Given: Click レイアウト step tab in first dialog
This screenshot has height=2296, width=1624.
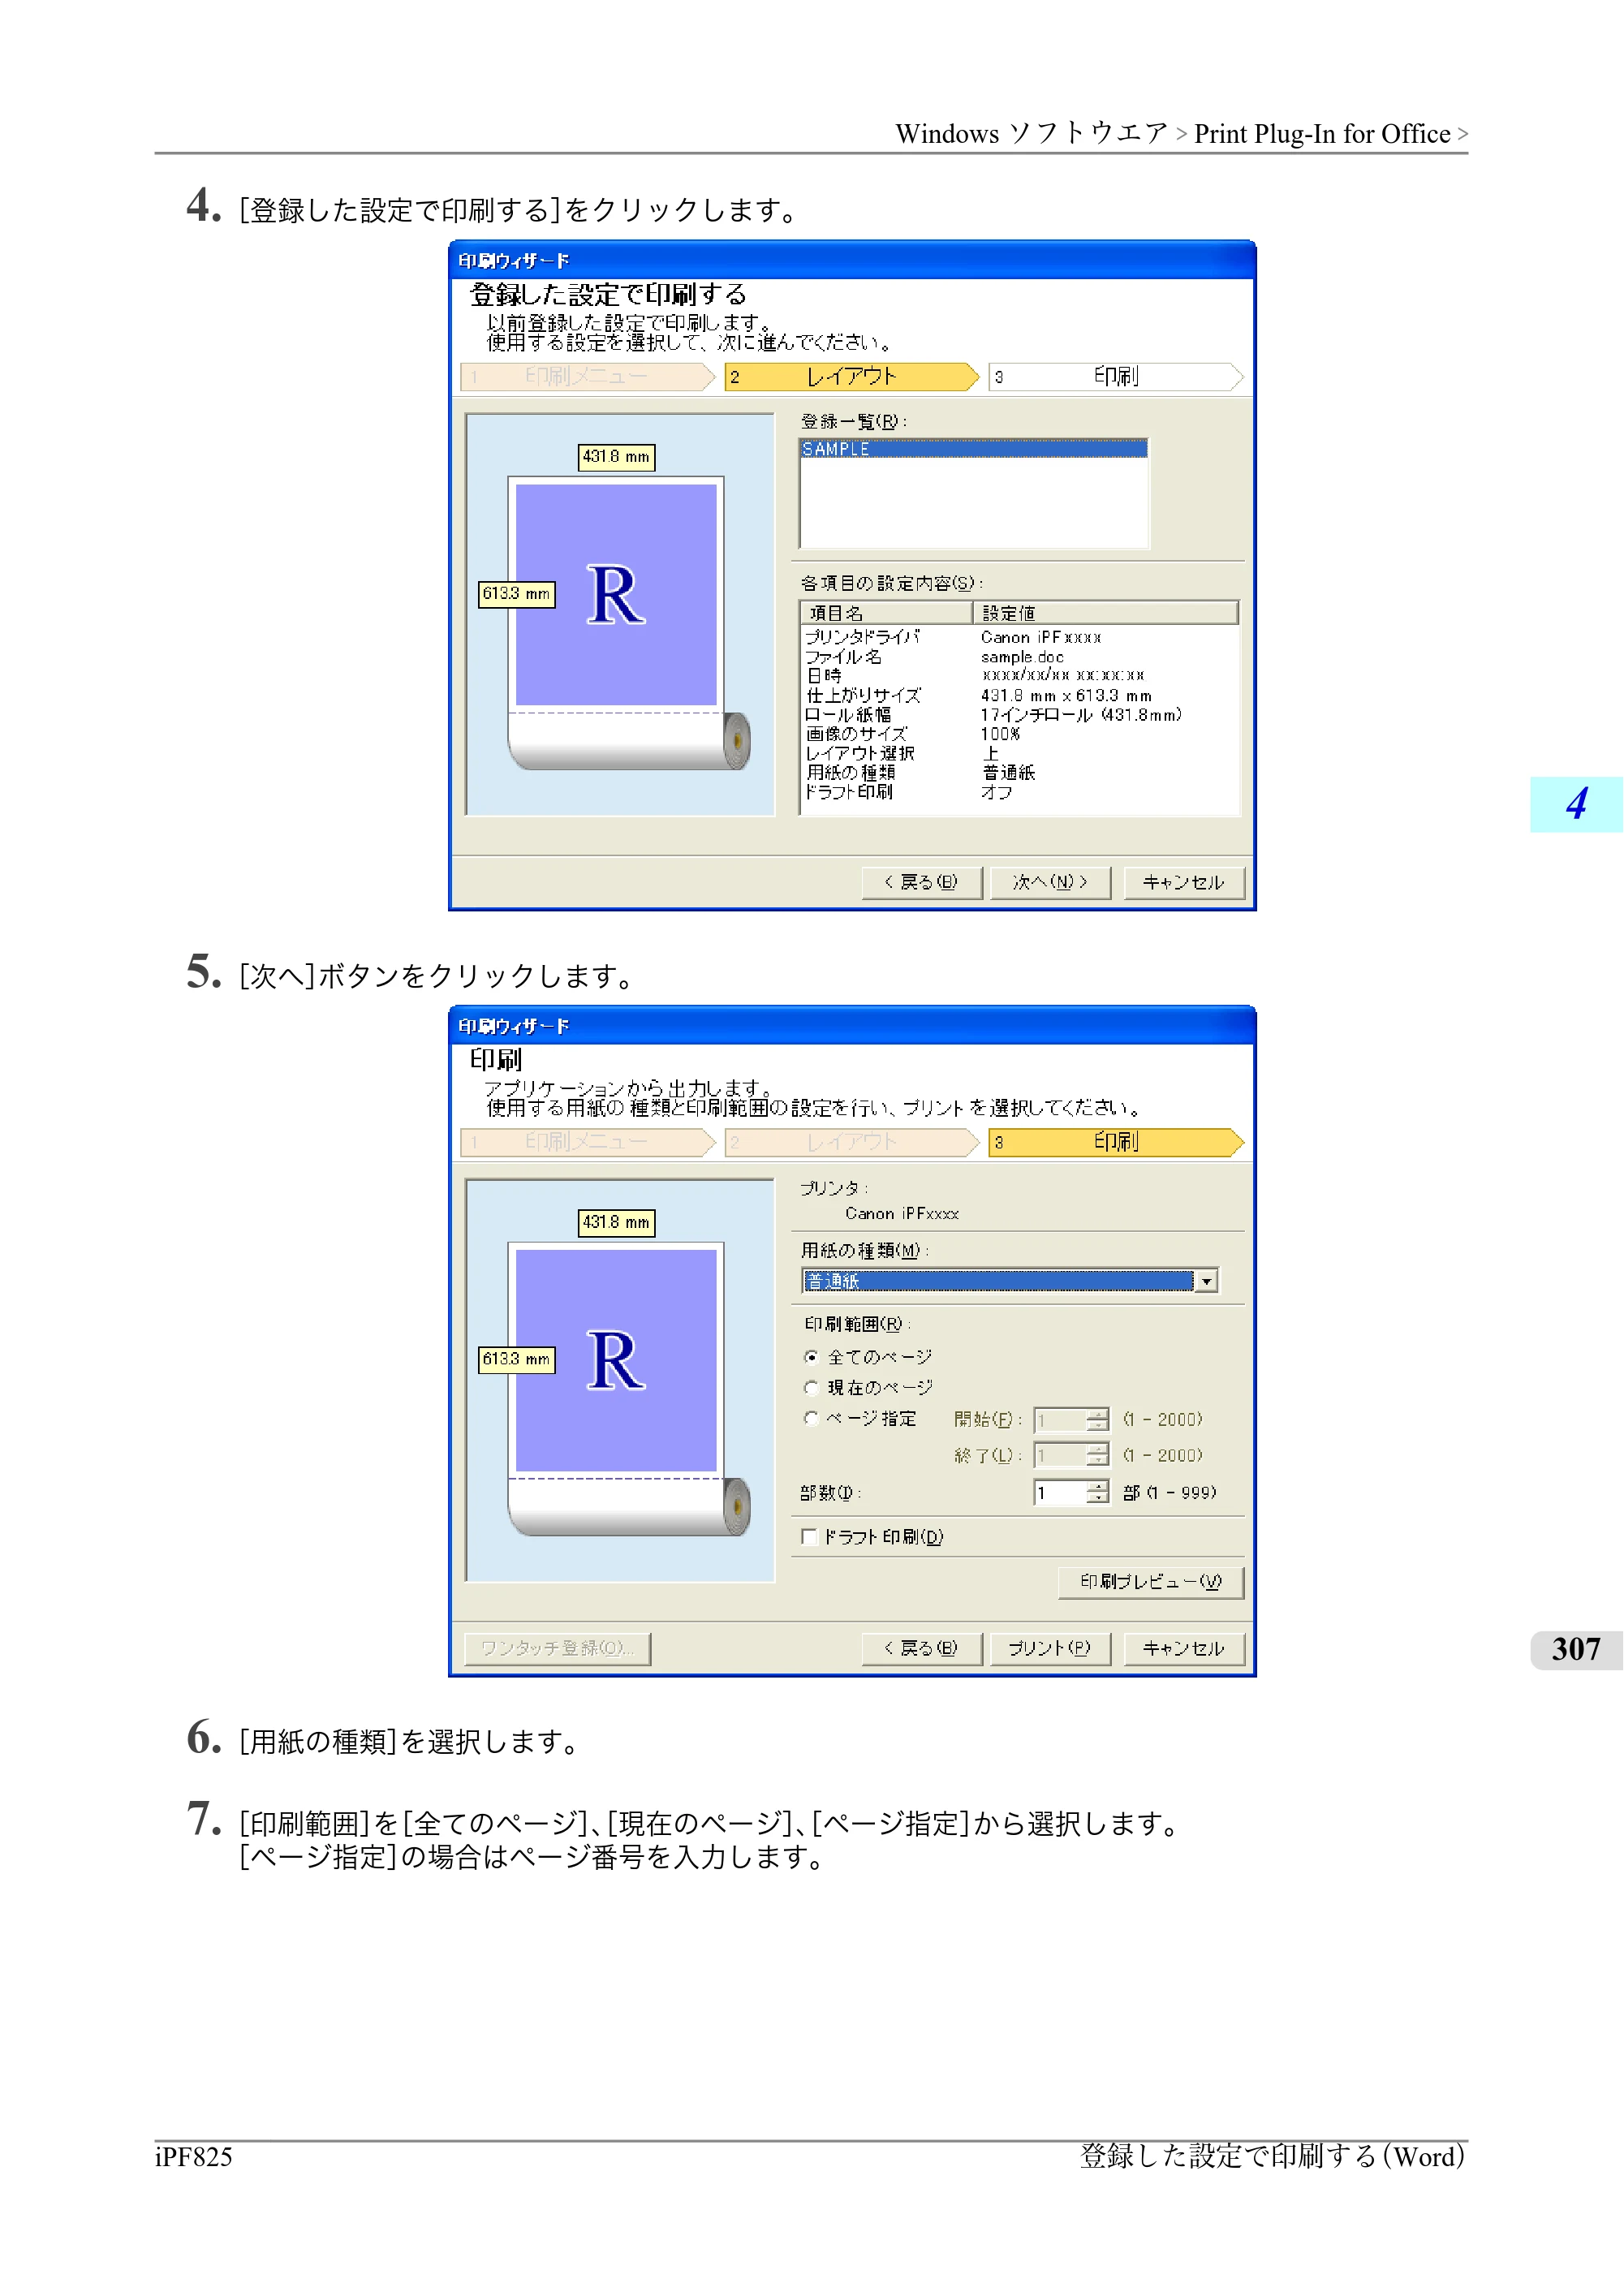Looking at the screenshot, I should 852,377.
